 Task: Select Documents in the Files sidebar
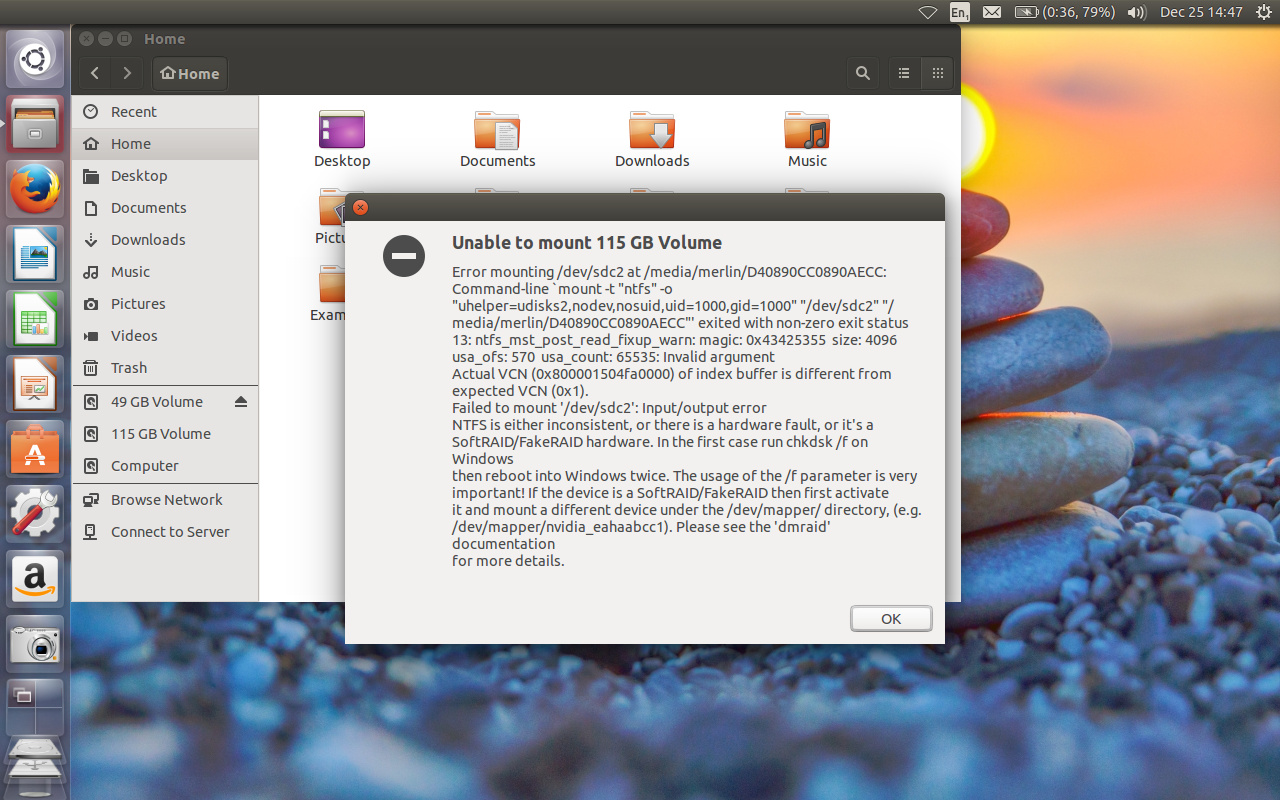[165, 208]
